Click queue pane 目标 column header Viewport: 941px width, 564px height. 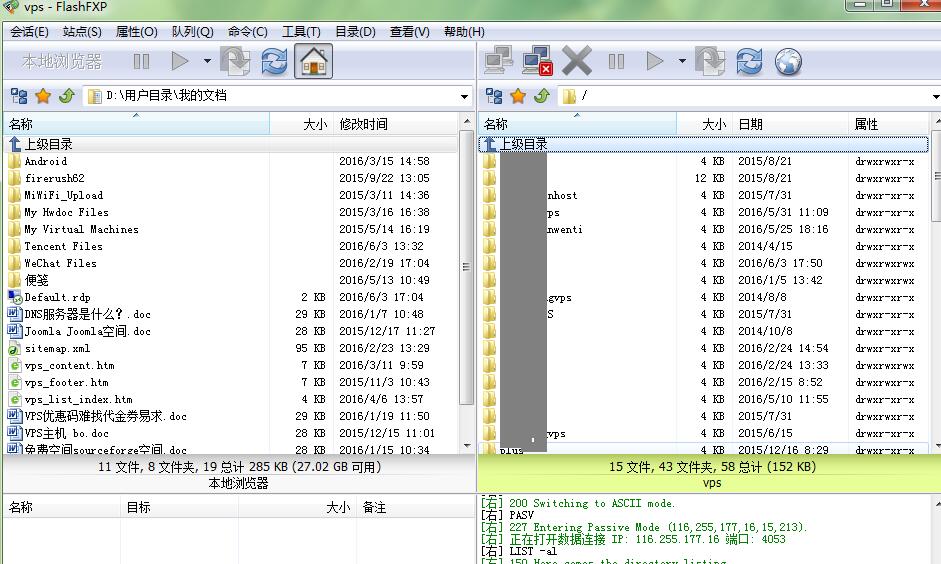pyautogui.click(x=179, y=508)
